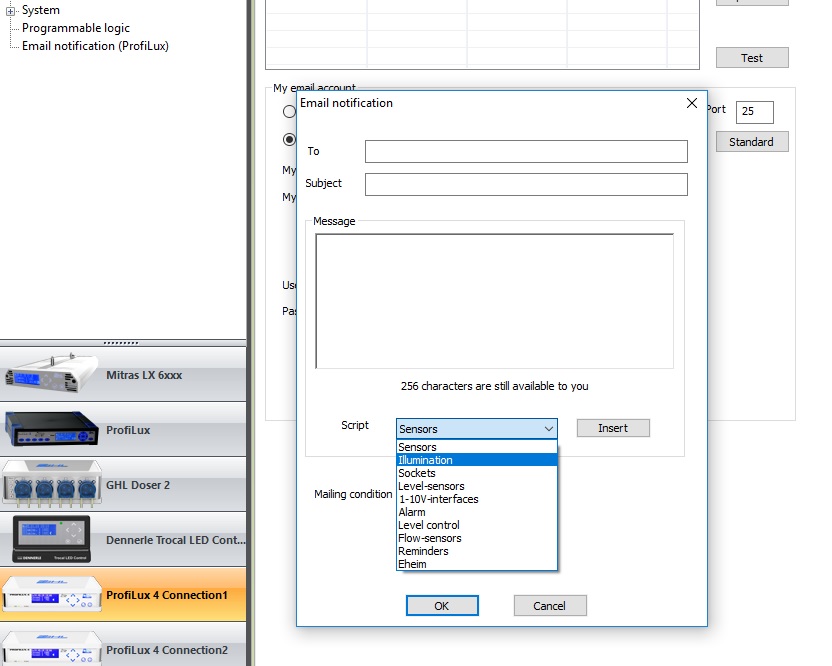832x666 pixels.
Task: Choose Eheim in Script dropdown list
Action: coord(477,564)
